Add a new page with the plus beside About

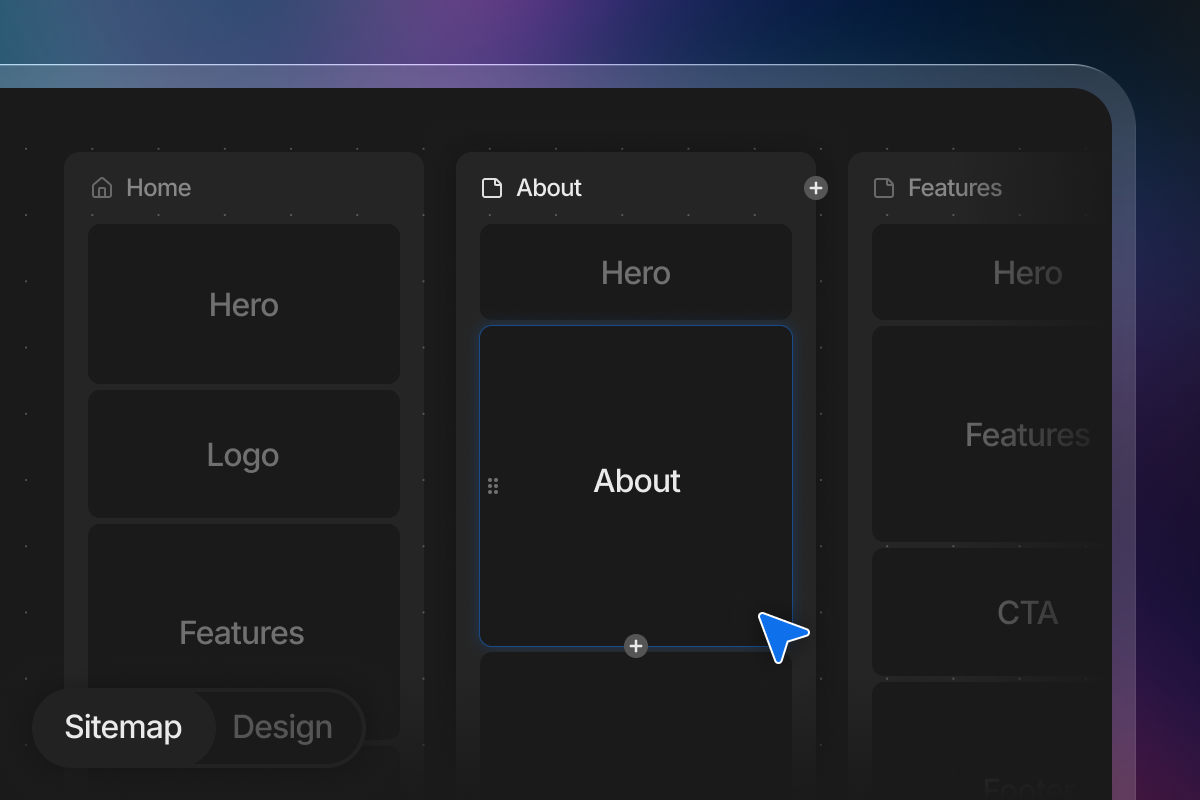[x=816, y=188]
